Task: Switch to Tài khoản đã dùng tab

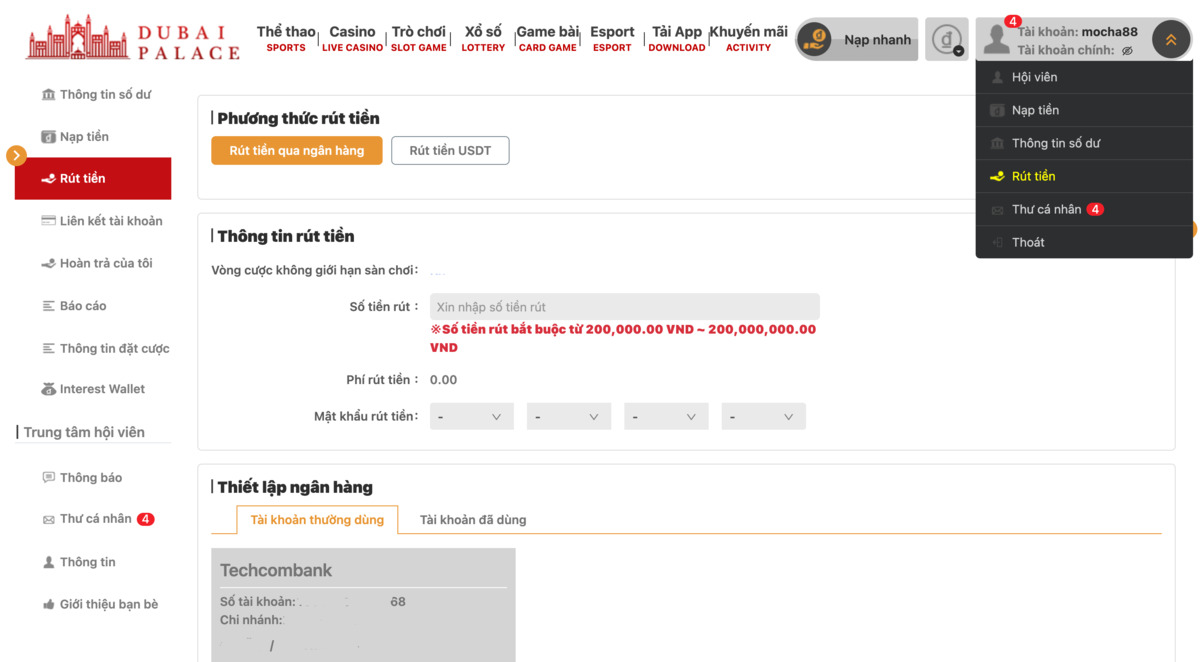Action: pos(473,520)
